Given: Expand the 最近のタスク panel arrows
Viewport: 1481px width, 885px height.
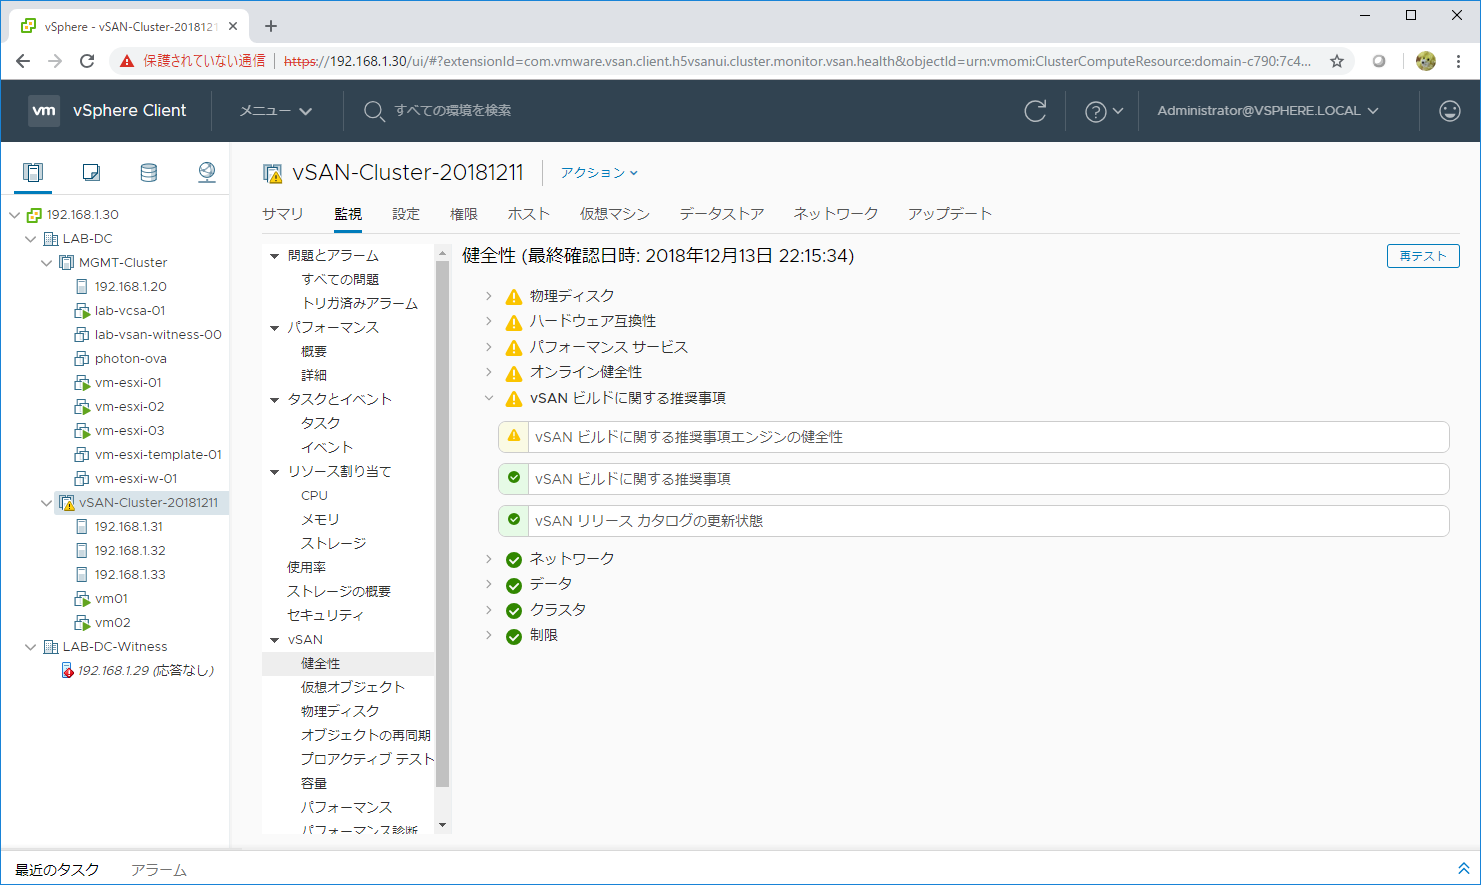Looking at the screenshot, I should pyautogui.click(x=1463, y=869).
